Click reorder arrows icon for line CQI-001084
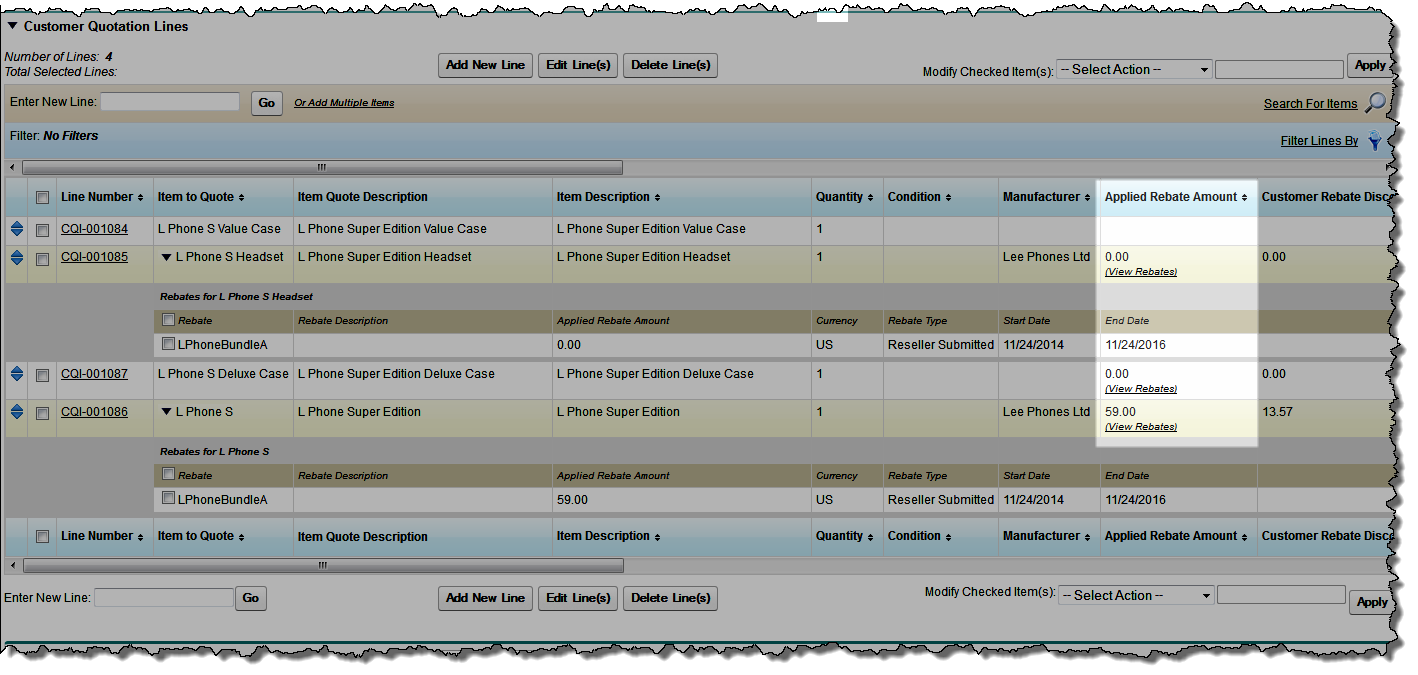 coord(16,229)
